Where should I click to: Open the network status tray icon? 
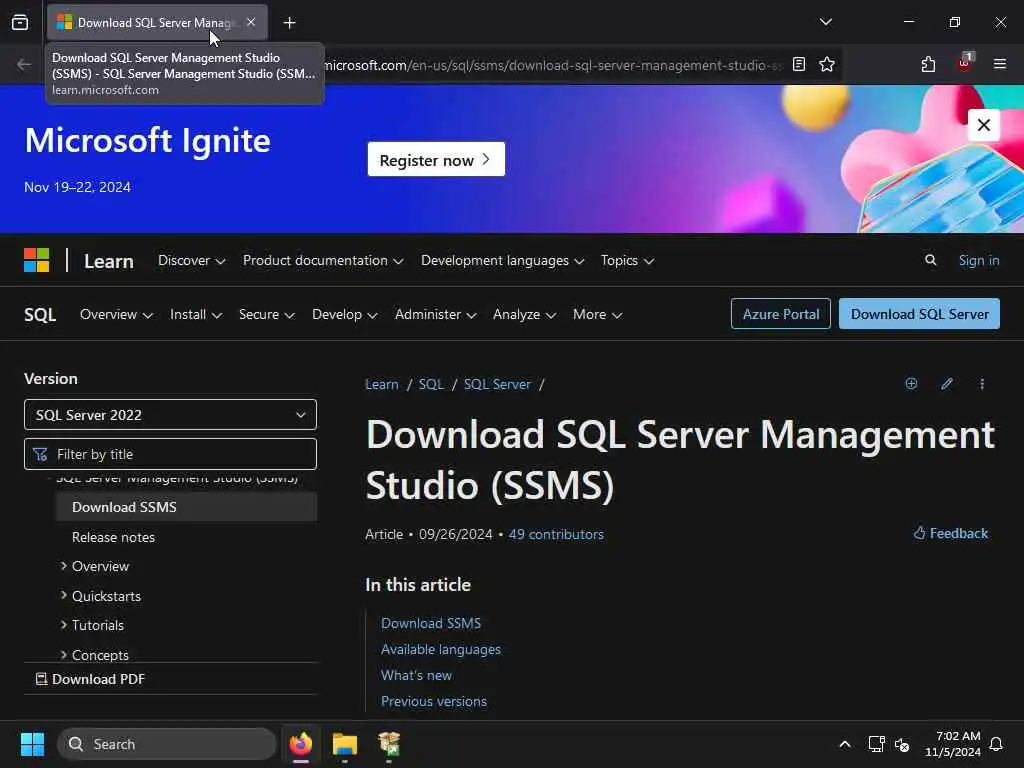pyautogui.click(x=876, y=744)
